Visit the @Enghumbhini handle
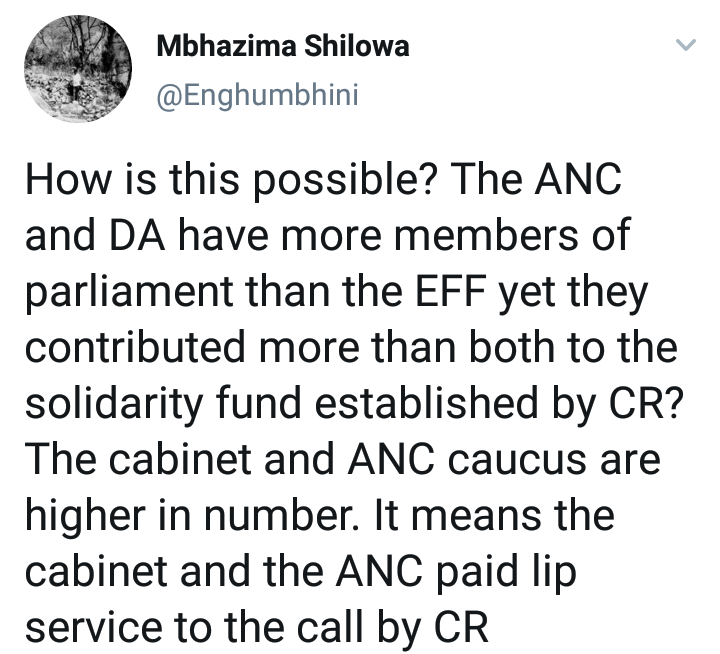Screen dimensions: 720x654 click(257, 96)
